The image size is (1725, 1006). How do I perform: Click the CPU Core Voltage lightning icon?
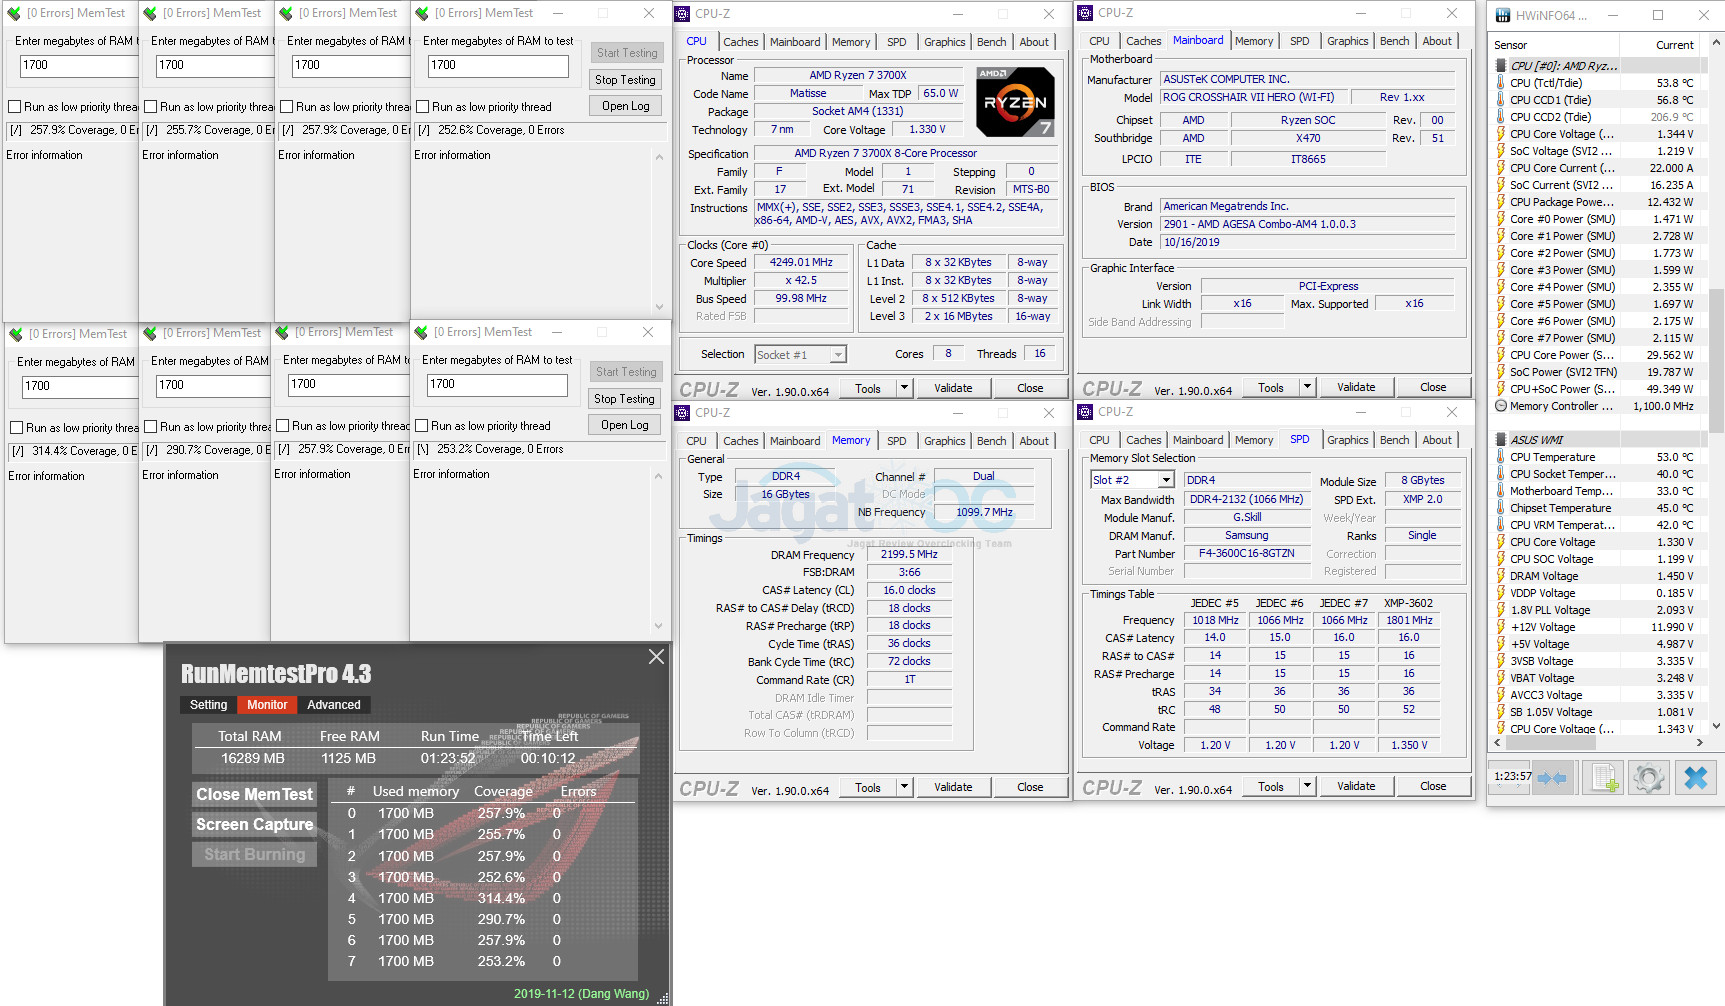pyautogui.click(x=1500, y=134)
